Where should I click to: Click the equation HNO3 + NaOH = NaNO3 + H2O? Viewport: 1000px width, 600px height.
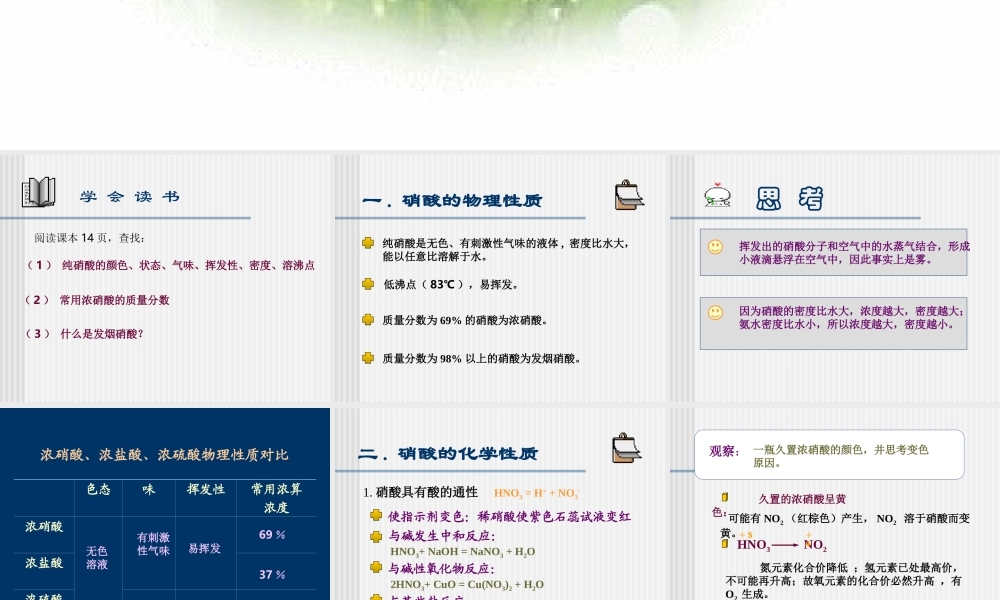462,552
